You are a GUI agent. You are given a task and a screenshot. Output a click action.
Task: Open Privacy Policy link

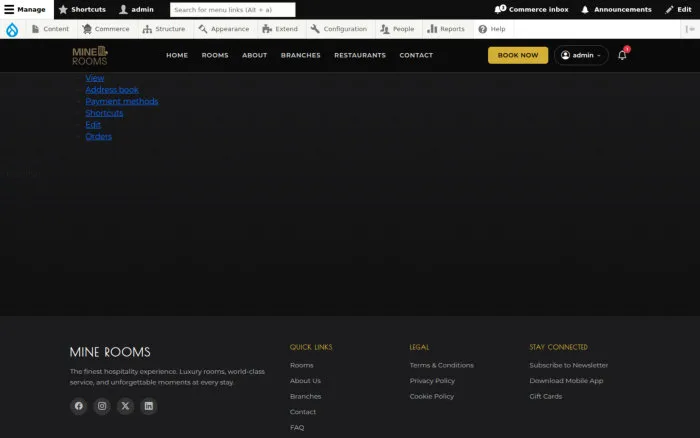click(x=432, y=381)
